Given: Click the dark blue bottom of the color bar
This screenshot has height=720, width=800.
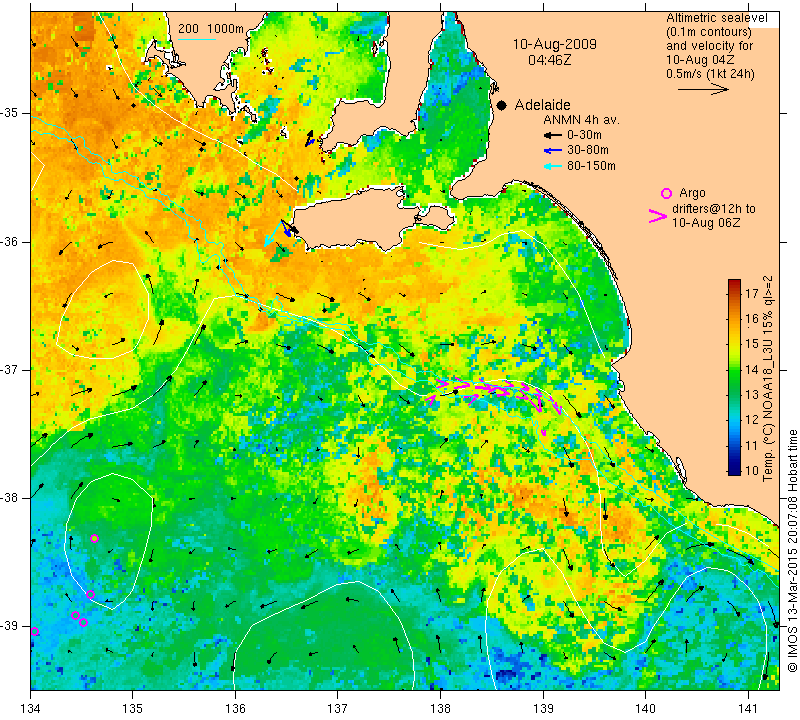Looking at the screenshot, I should (734, 470).
